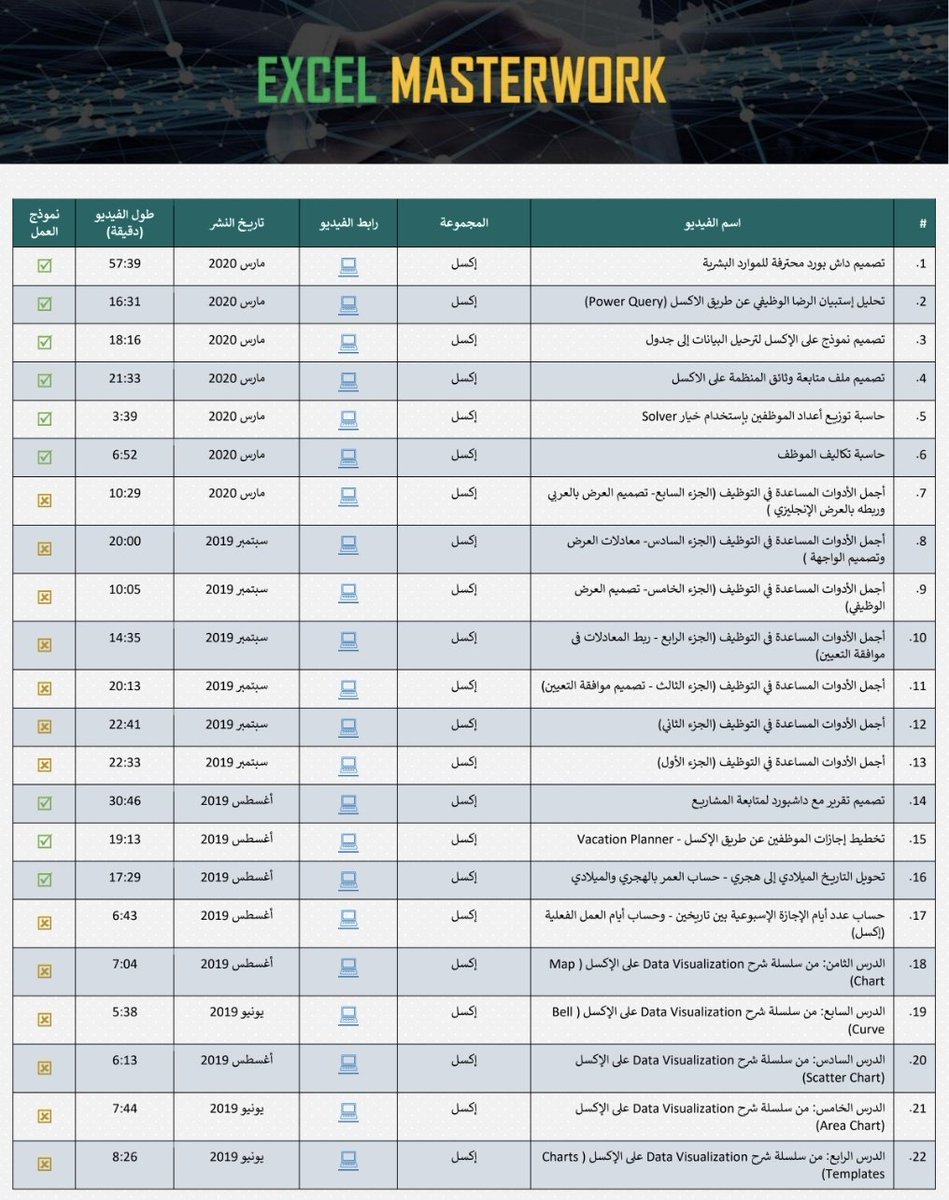This screenshot has height=1200, width=949.
Task: Click the video link icon in the Bell Curve row
Action: point(348,1013)
